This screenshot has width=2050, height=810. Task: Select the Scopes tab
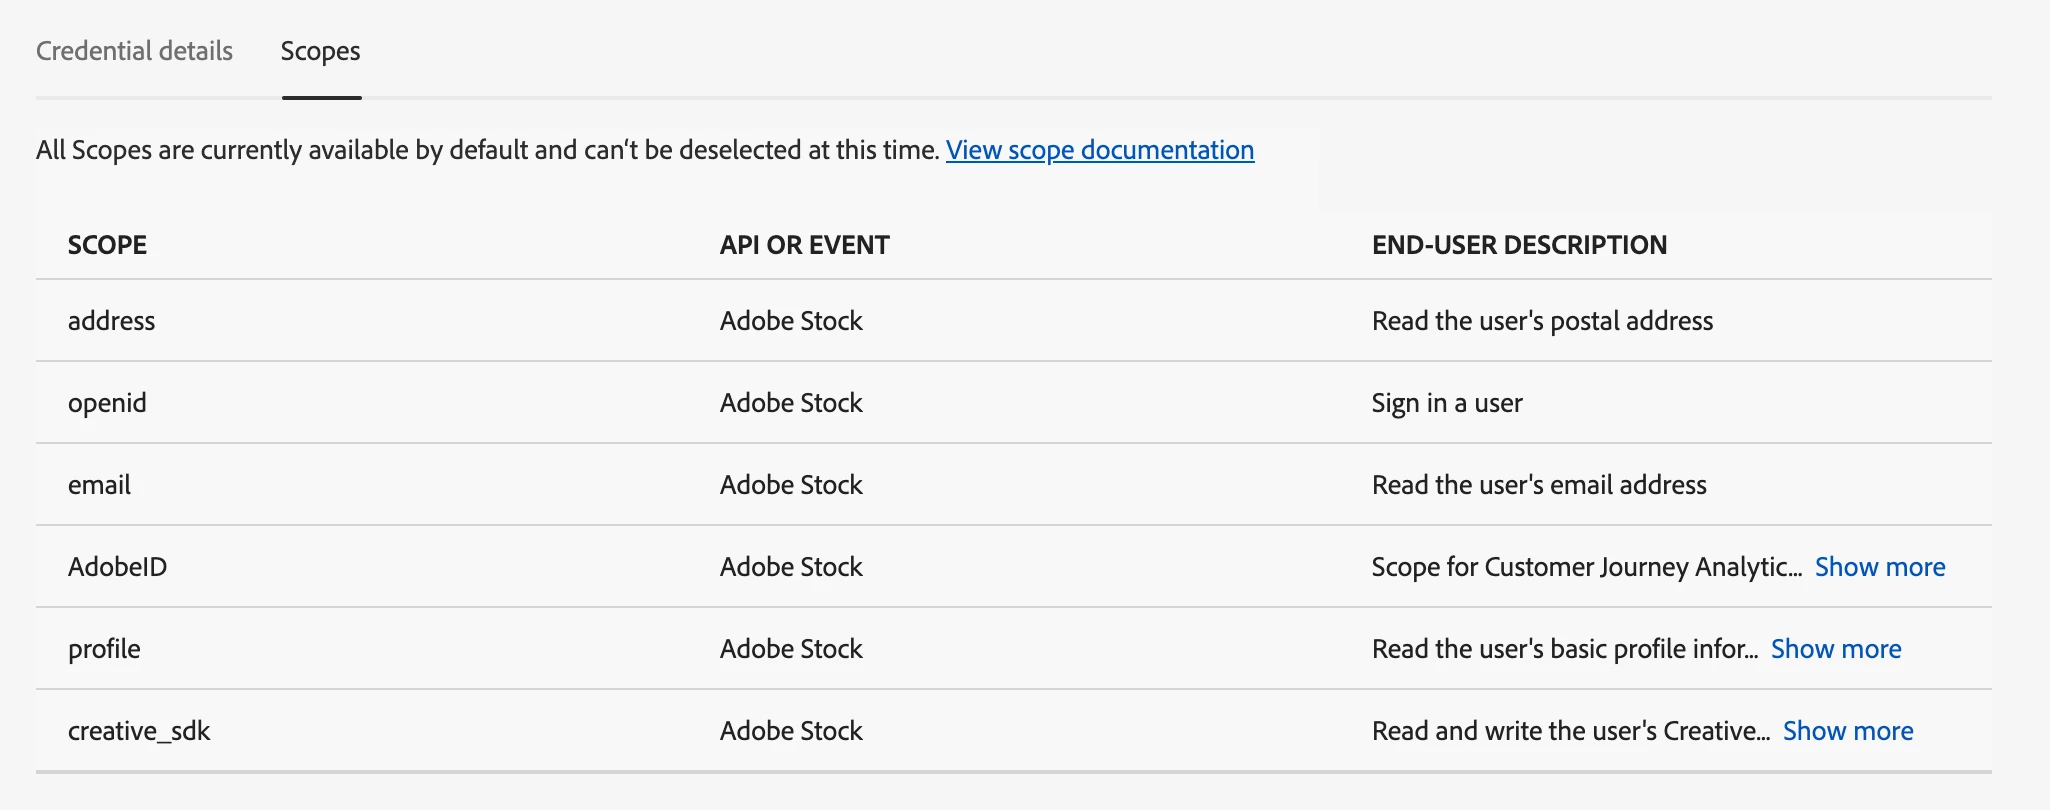320,51
